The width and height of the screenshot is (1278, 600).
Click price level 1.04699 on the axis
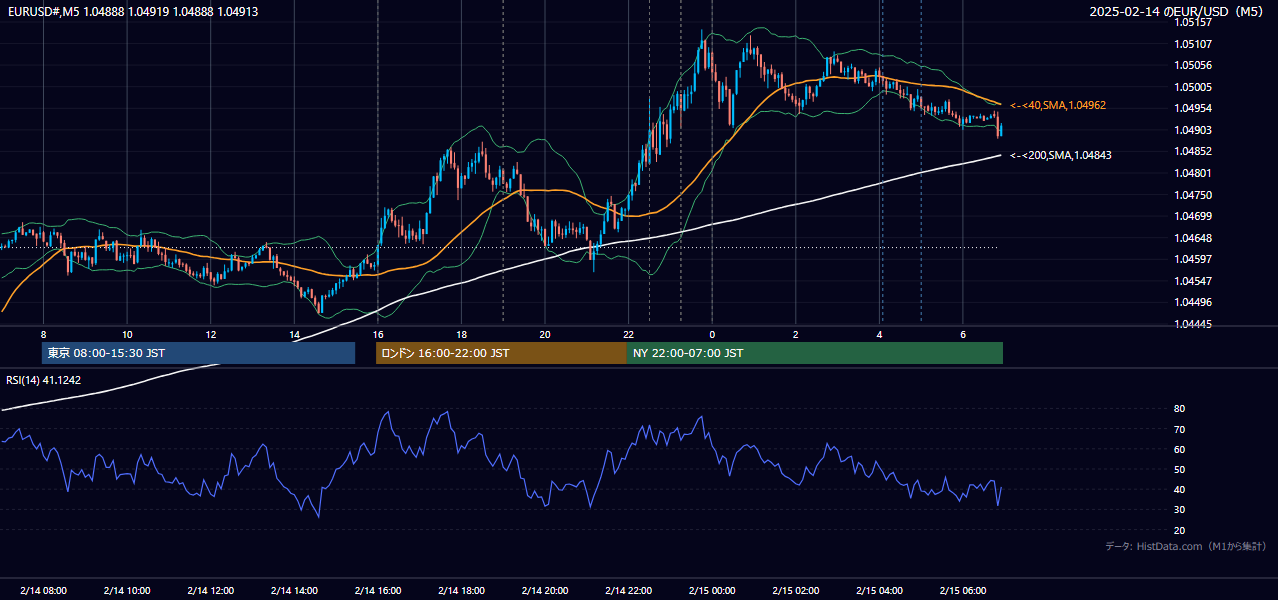(1192, 216)
